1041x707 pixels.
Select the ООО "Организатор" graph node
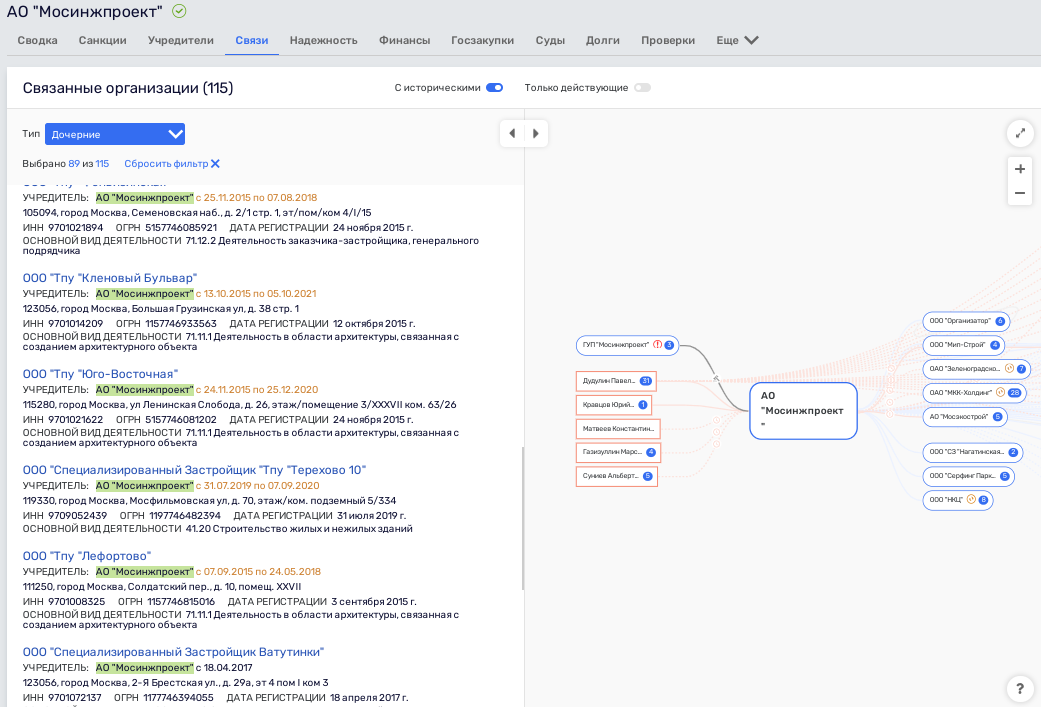[x=966, y=321]
